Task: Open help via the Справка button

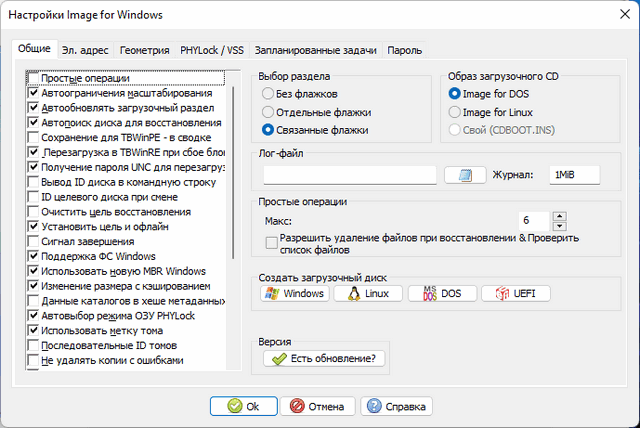Action: coord(397,406)
